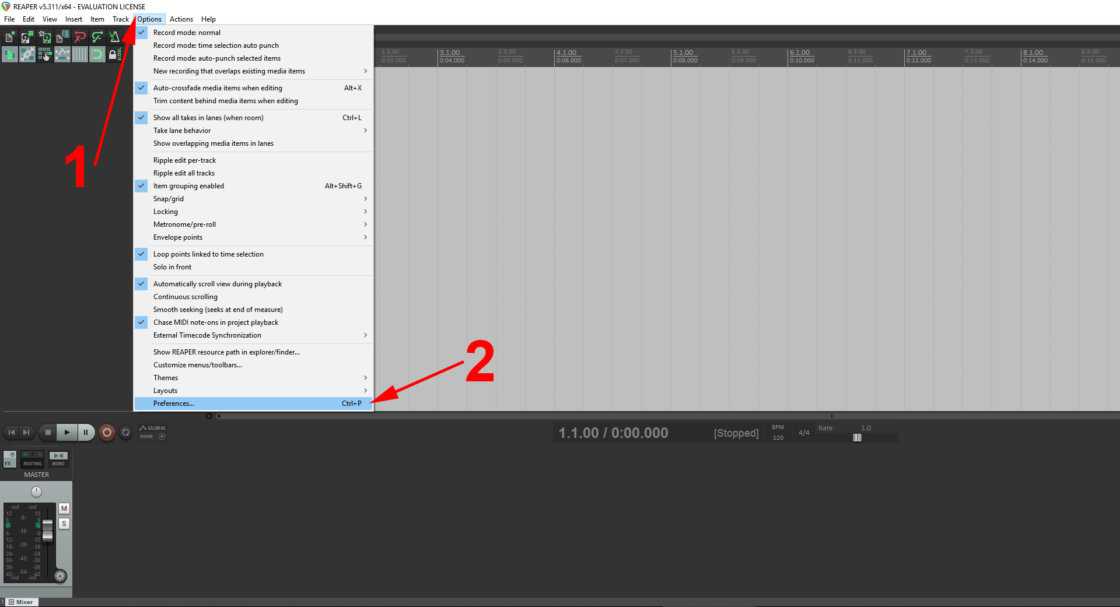Expand the Envelope points submenu
The width and height of the screenshot is (1120, 607).
click(x=253, y=237)
